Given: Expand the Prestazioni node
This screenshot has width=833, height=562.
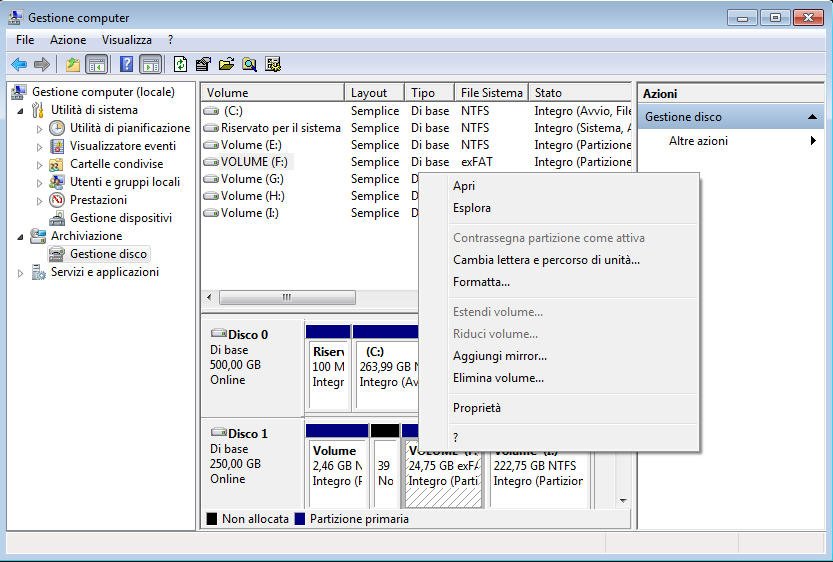Looking at the screenshot, I should tap(39, 201).
